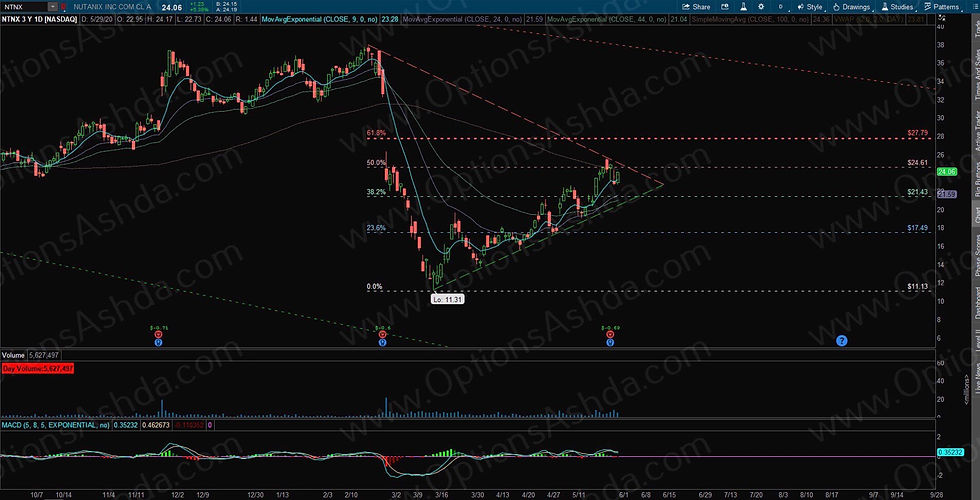
Task: Open the time-frame dropdown showing 0
Action: point(781,7)
